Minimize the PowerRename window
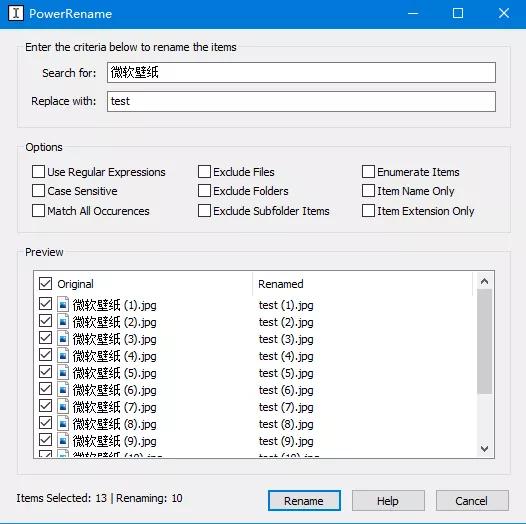 [x=413, y=13]
